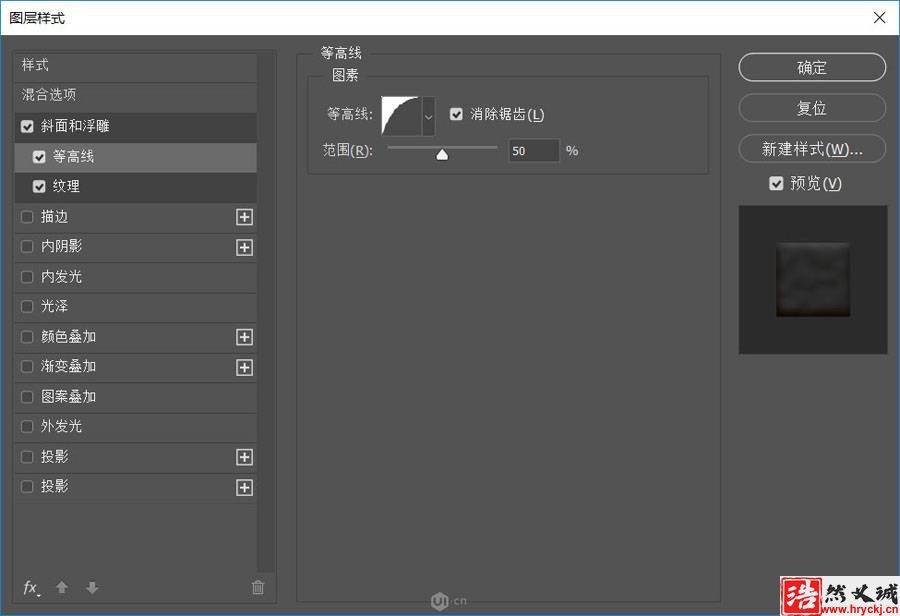Click plus icon beside last 投影 row
The width and height of the screenshot is (900, 616).
point(245,487)
